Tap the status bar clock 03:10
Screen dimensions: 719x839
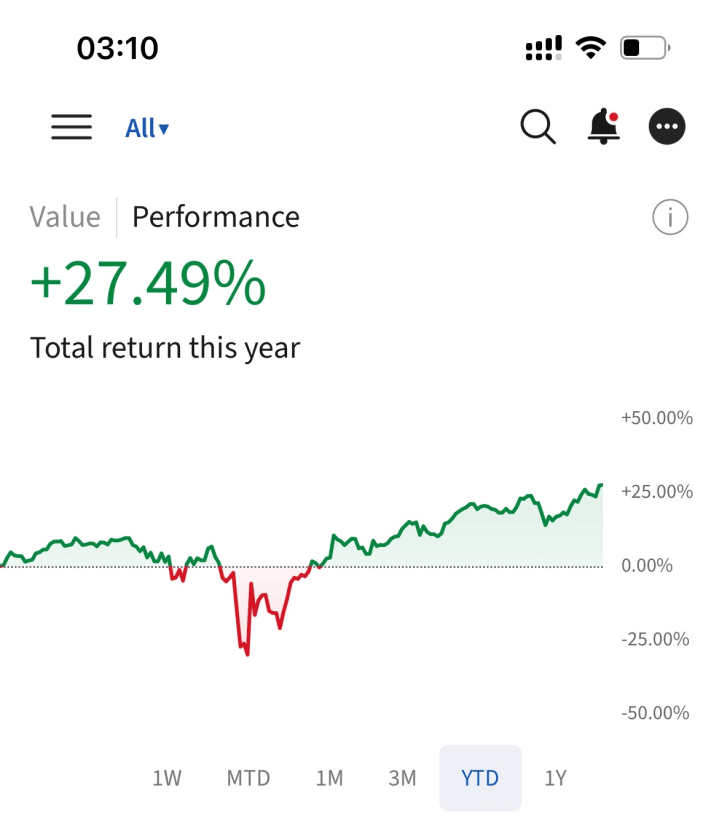tap(117, 48)
